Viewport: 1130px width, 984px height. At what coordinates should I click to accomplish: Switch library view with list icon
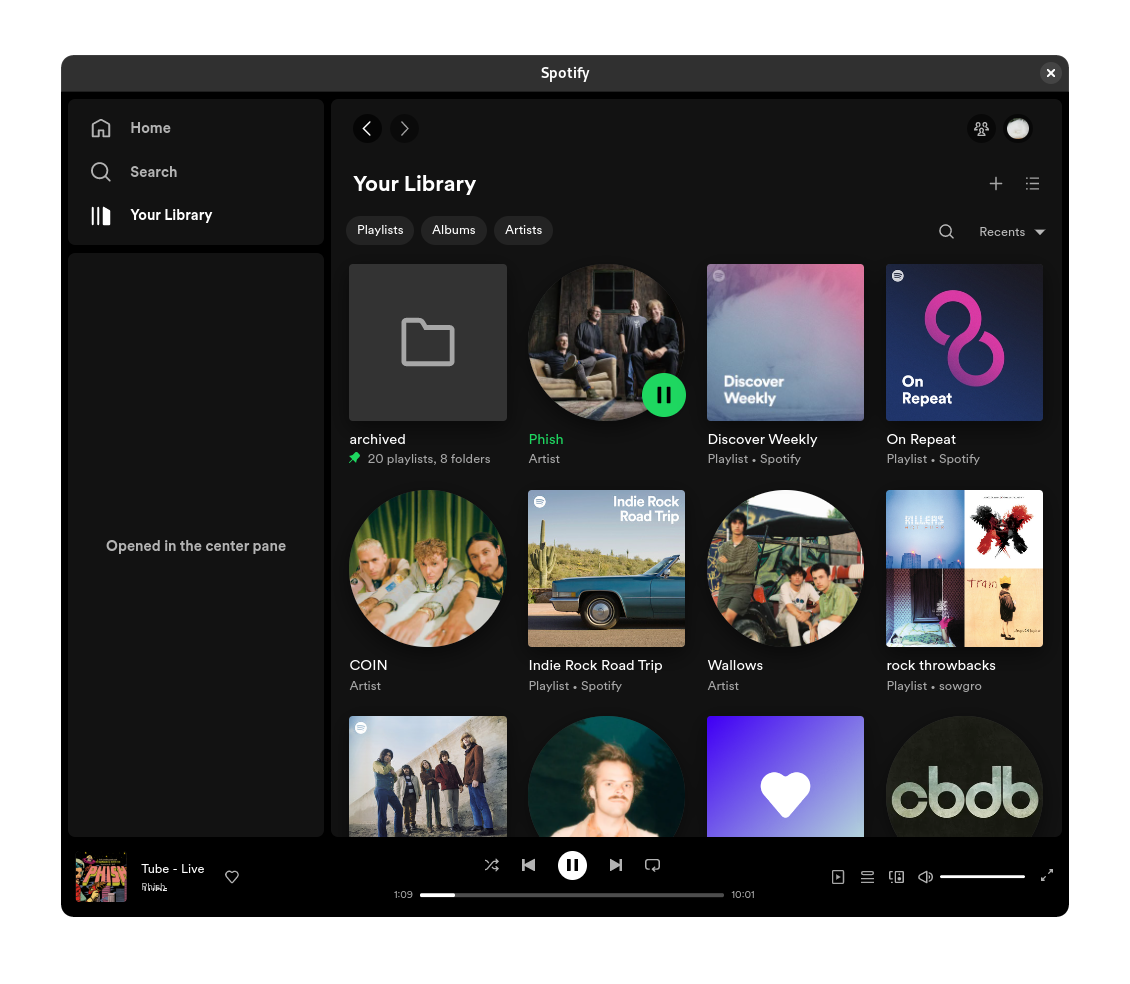(x=1032, y=184)
